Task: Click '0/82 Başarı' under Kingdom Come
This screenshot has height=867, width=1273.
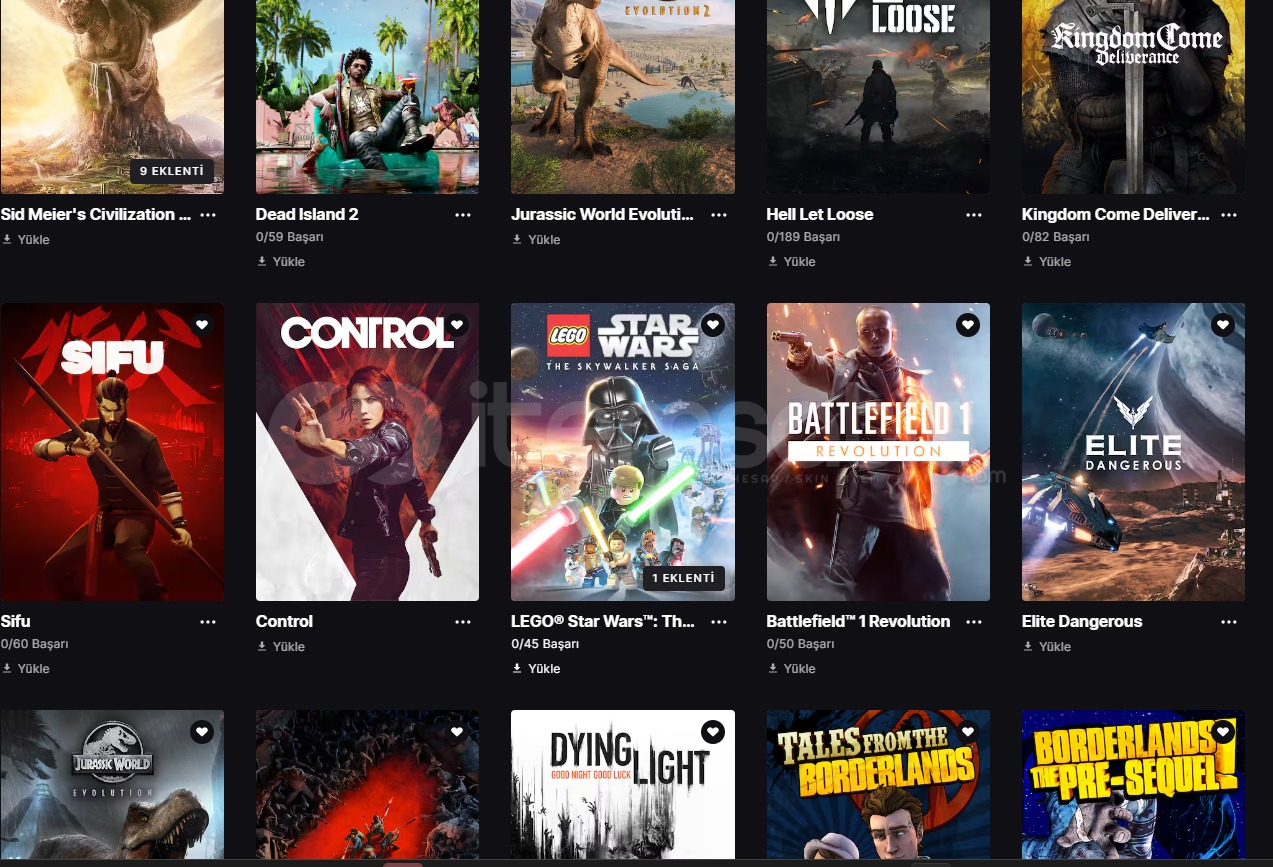Action: click(1056, 237)
